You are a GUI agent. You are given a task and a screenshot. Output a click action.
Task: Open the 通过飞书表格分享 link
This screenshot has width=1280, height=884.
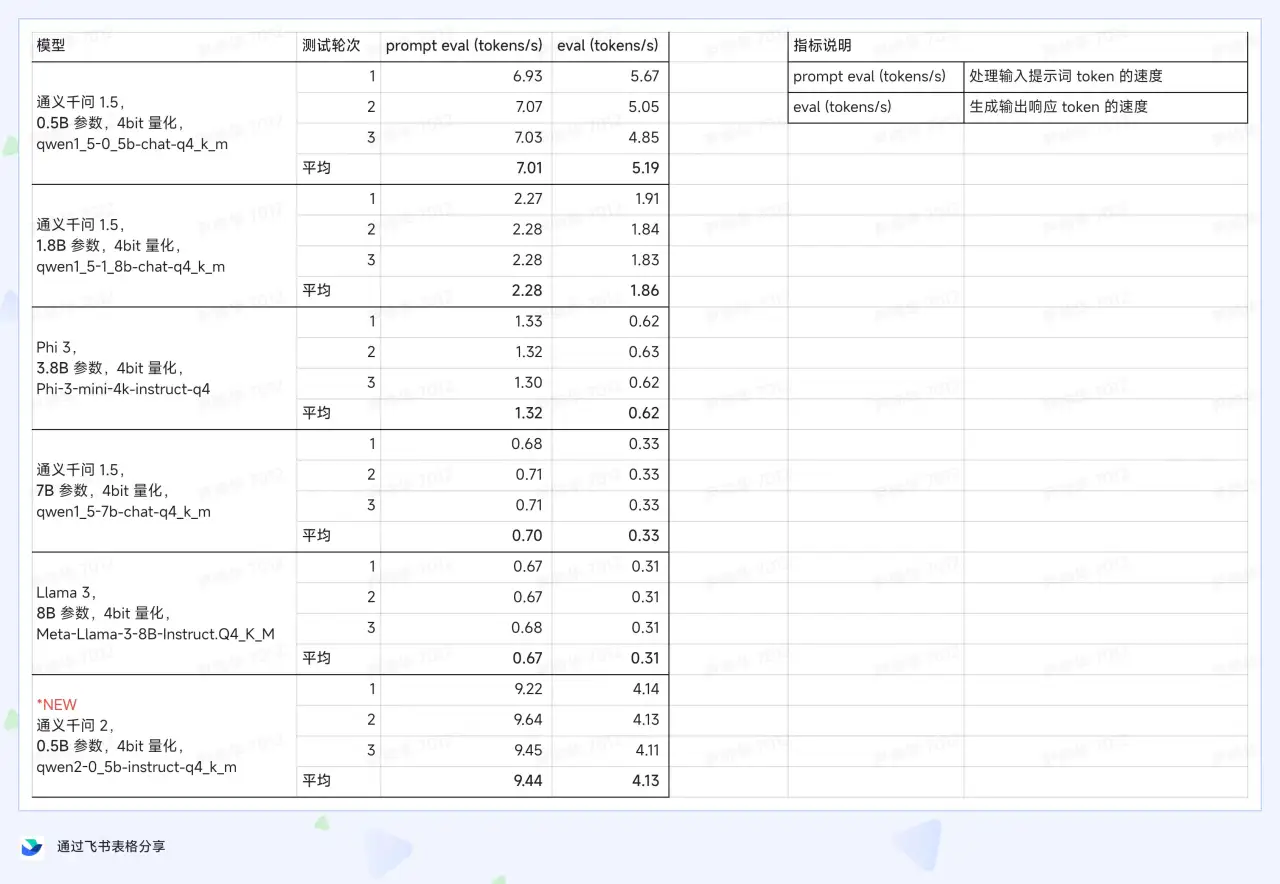[111, 847]
